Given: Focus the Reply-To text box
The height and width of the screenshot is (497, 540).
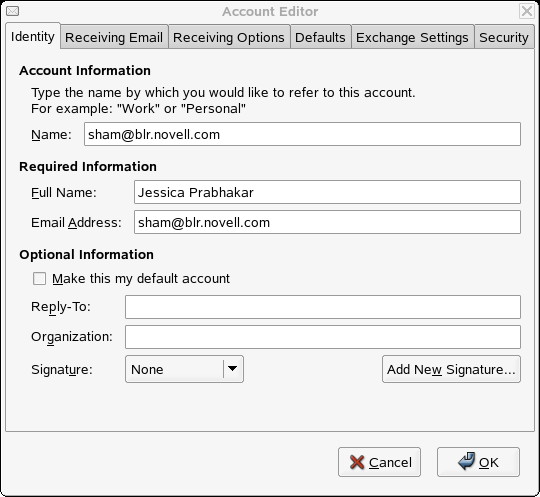Looking at the screenshot, I should click(x=323, y=307).
